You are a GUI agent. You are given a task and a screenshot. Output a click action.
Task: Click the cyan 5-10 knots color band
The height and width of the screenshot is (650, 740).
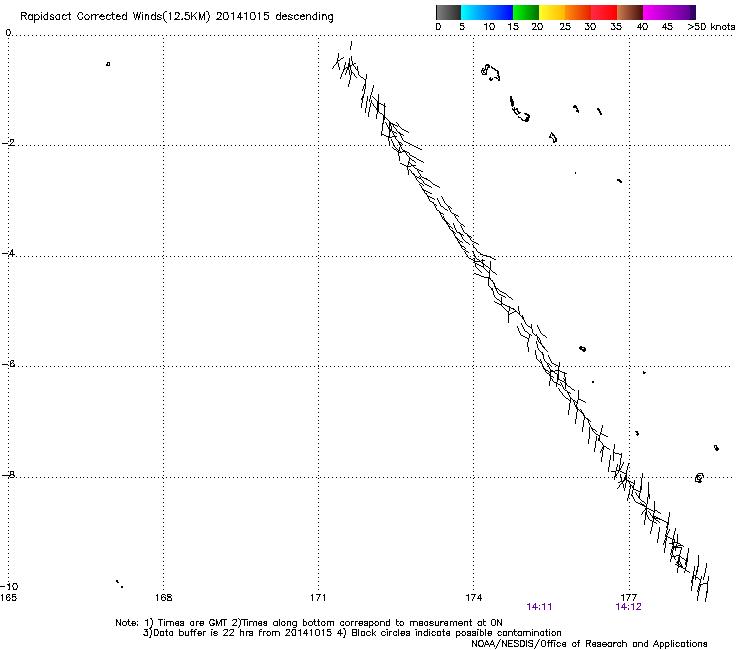[x=474, y=12]
